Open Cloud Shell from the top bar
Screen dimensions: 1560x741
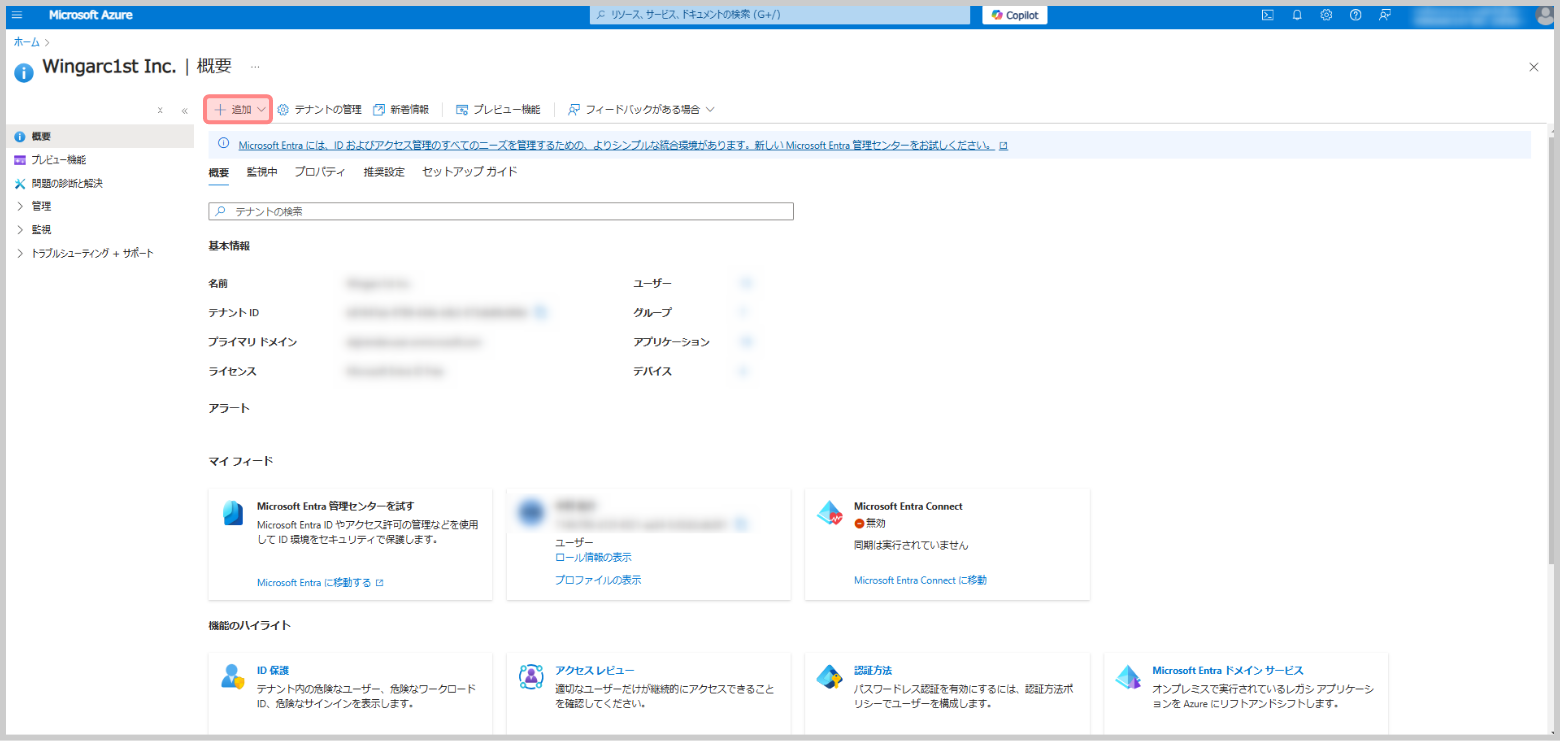coord(1267,15)
